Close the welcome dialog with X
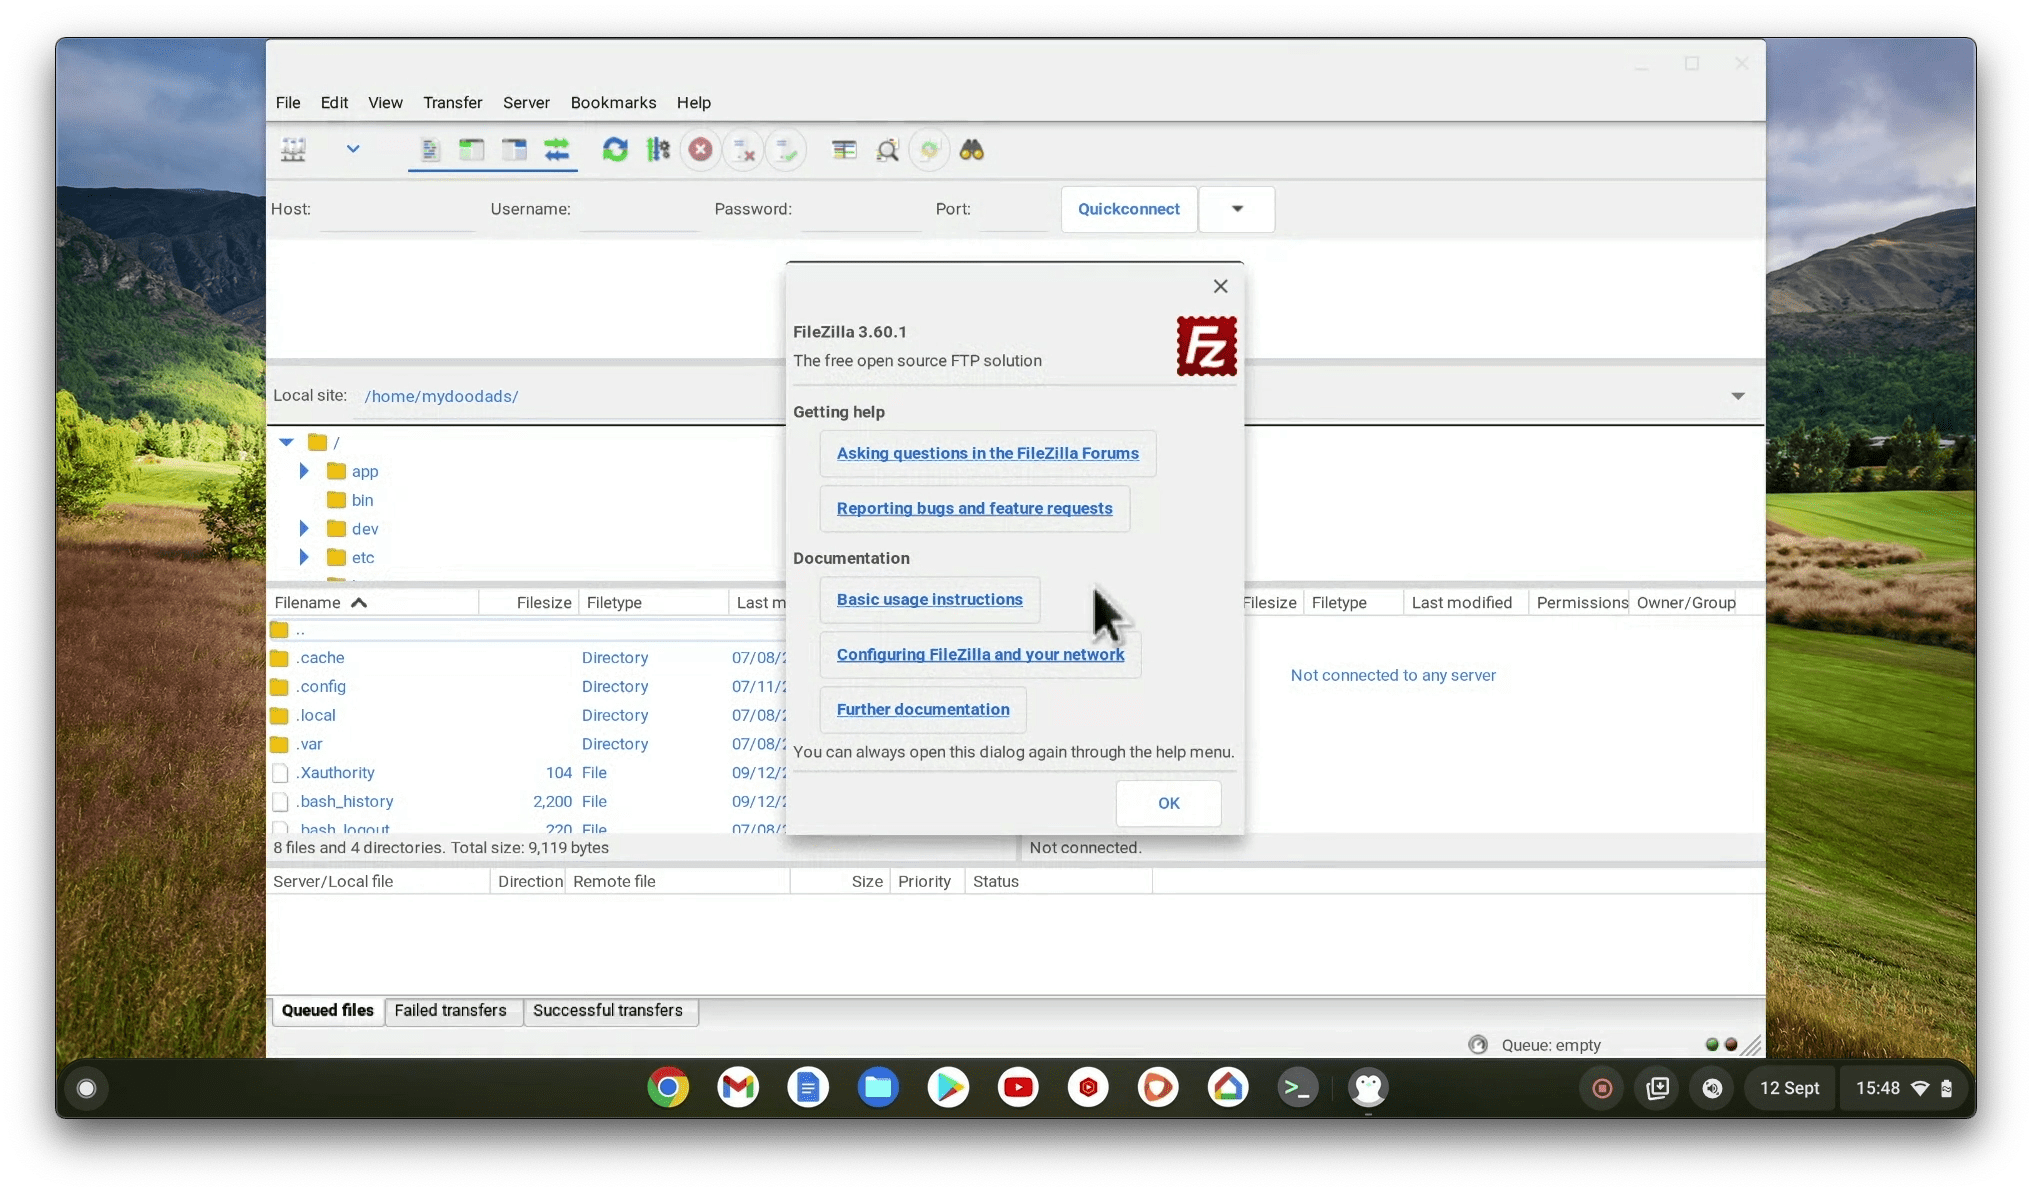Image resolution: width=2032 pixels, height=1192 pixels. click(x=1220, y=286)
